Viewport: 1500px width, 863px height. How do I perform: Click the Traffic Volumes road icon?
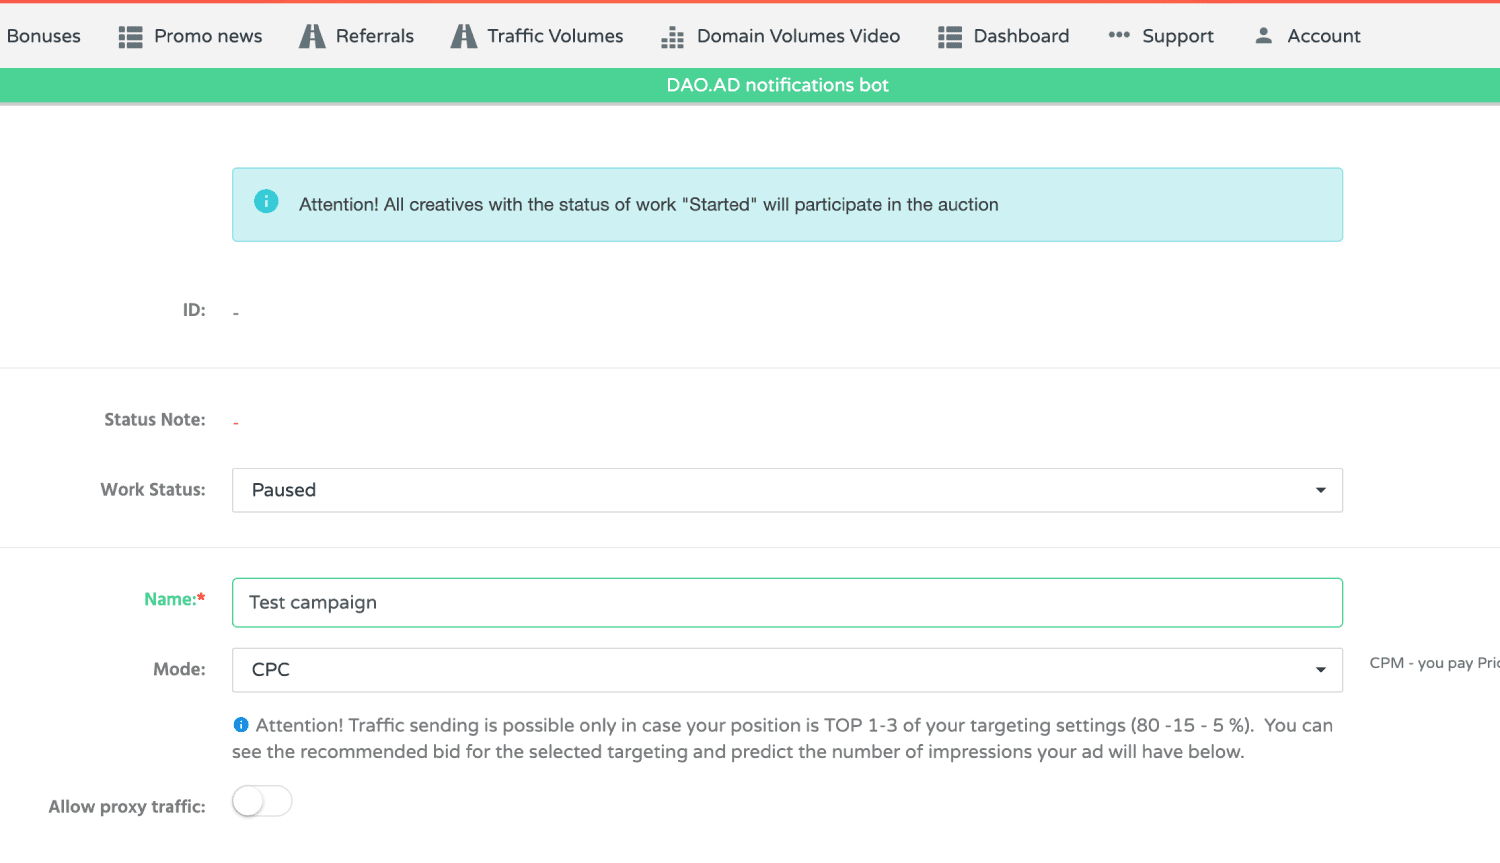pos(464,37)
